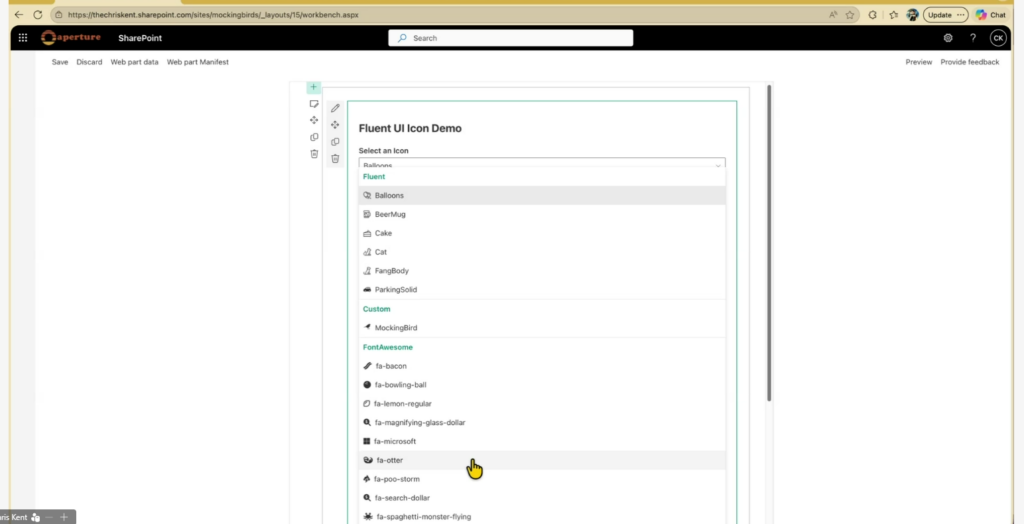Click Web part data in toolbar
Viewport: 1024px width, 524px height.
pos(134,62)
